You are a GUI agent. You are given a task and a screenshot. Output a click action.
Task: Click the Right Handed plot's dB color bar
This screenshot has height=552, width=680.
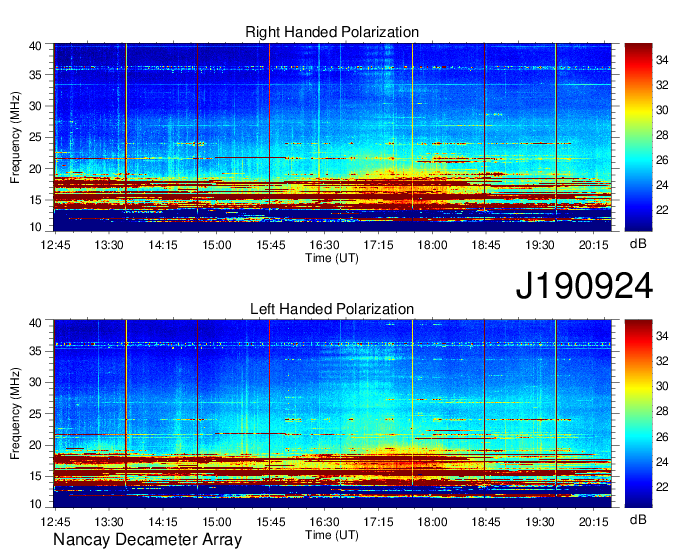pos(638,137)
